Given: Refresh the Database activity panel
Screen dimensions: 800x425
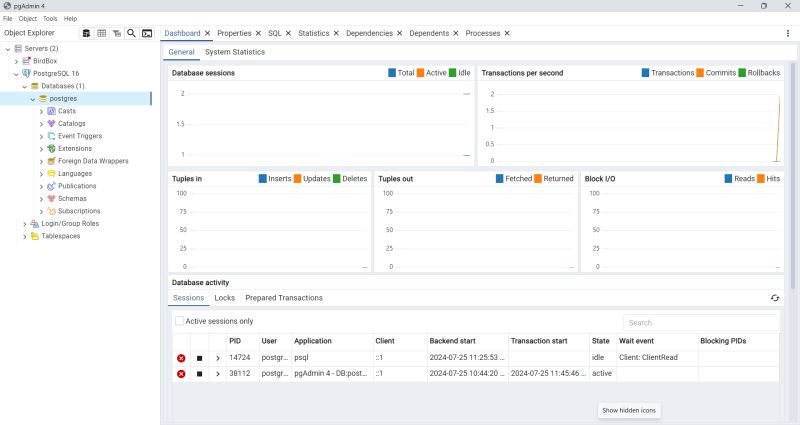Looking at the screenshot, I should click(x=774, y=298).
